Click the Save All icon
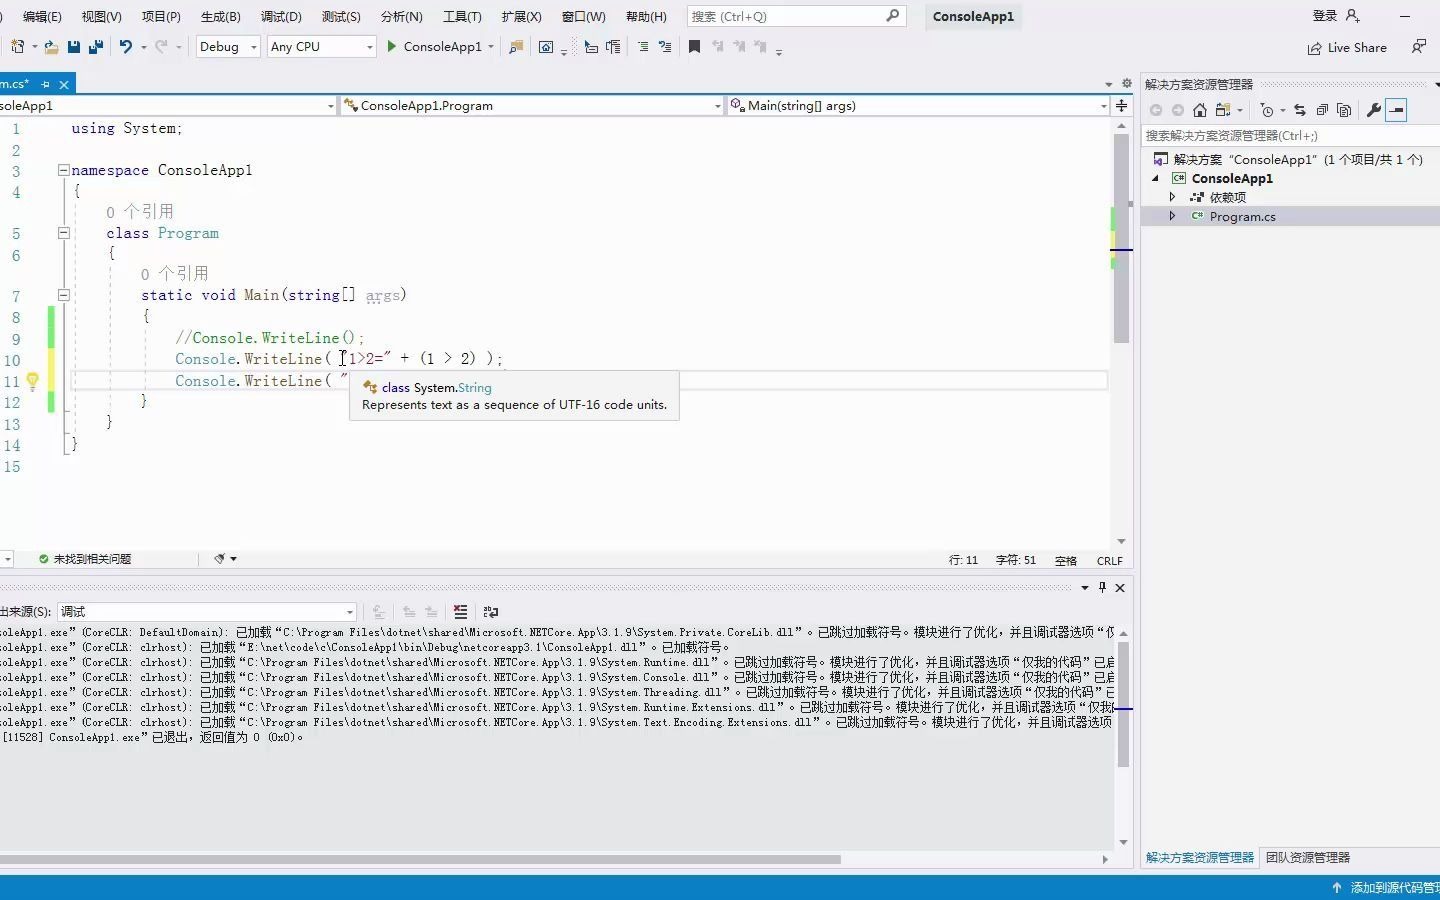 pyautogui.click(x=96, y=47)
